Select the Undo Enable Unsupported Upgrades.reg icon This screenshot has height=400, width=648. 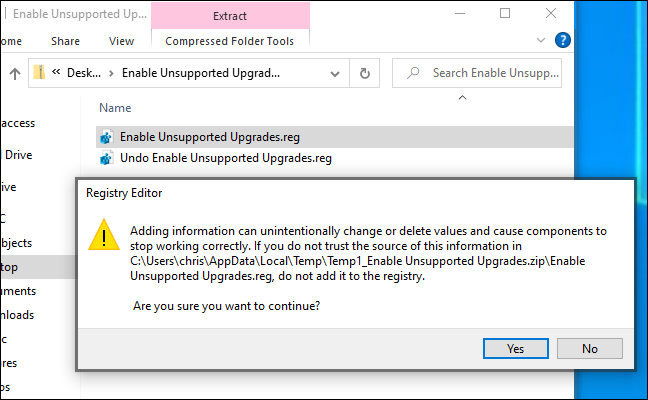106,157
